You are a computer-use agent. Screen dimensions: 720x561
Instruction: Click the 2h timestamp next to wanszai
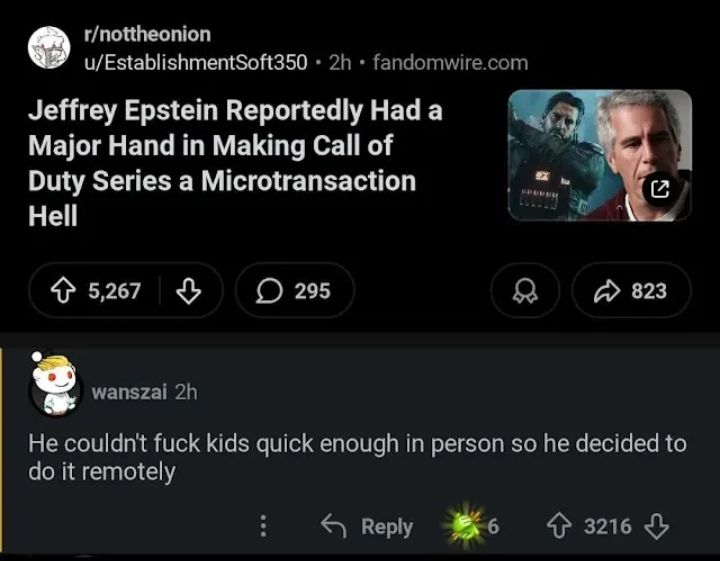(x=186, y=392)
